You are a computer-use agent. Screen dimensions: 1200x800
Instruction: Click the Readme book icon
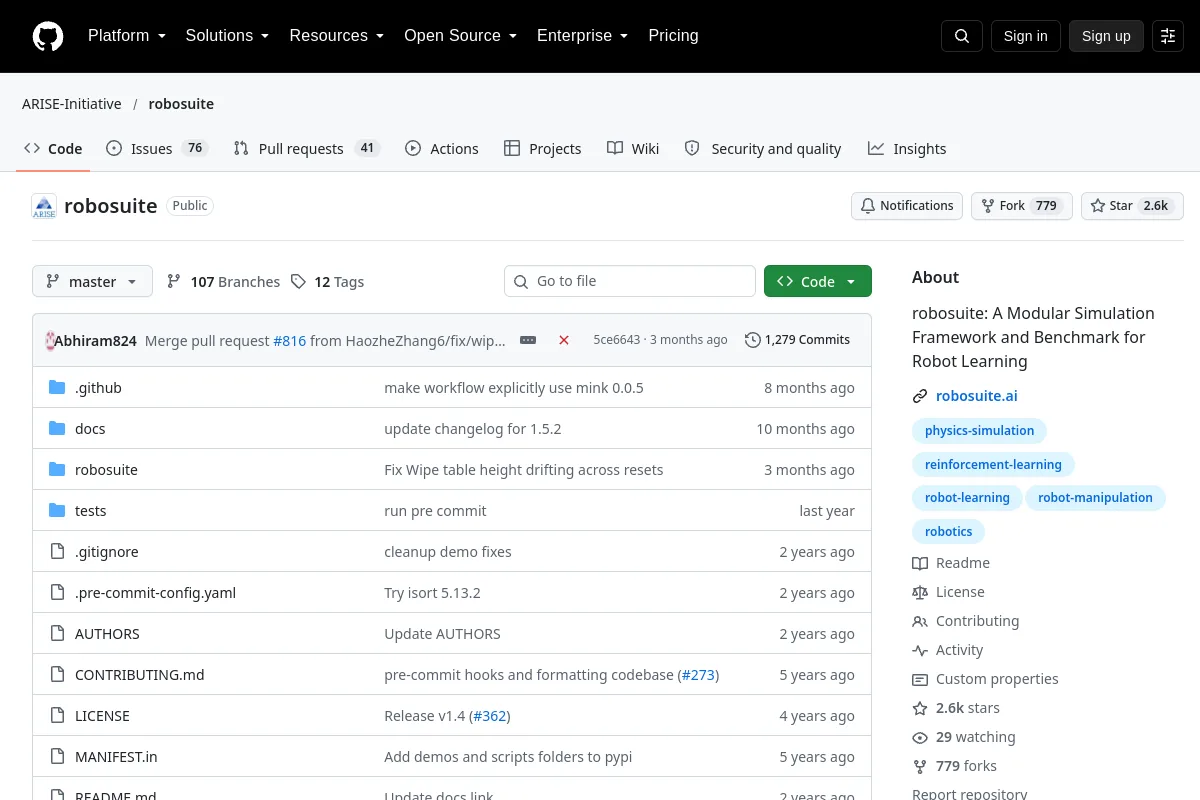[920, 563]
